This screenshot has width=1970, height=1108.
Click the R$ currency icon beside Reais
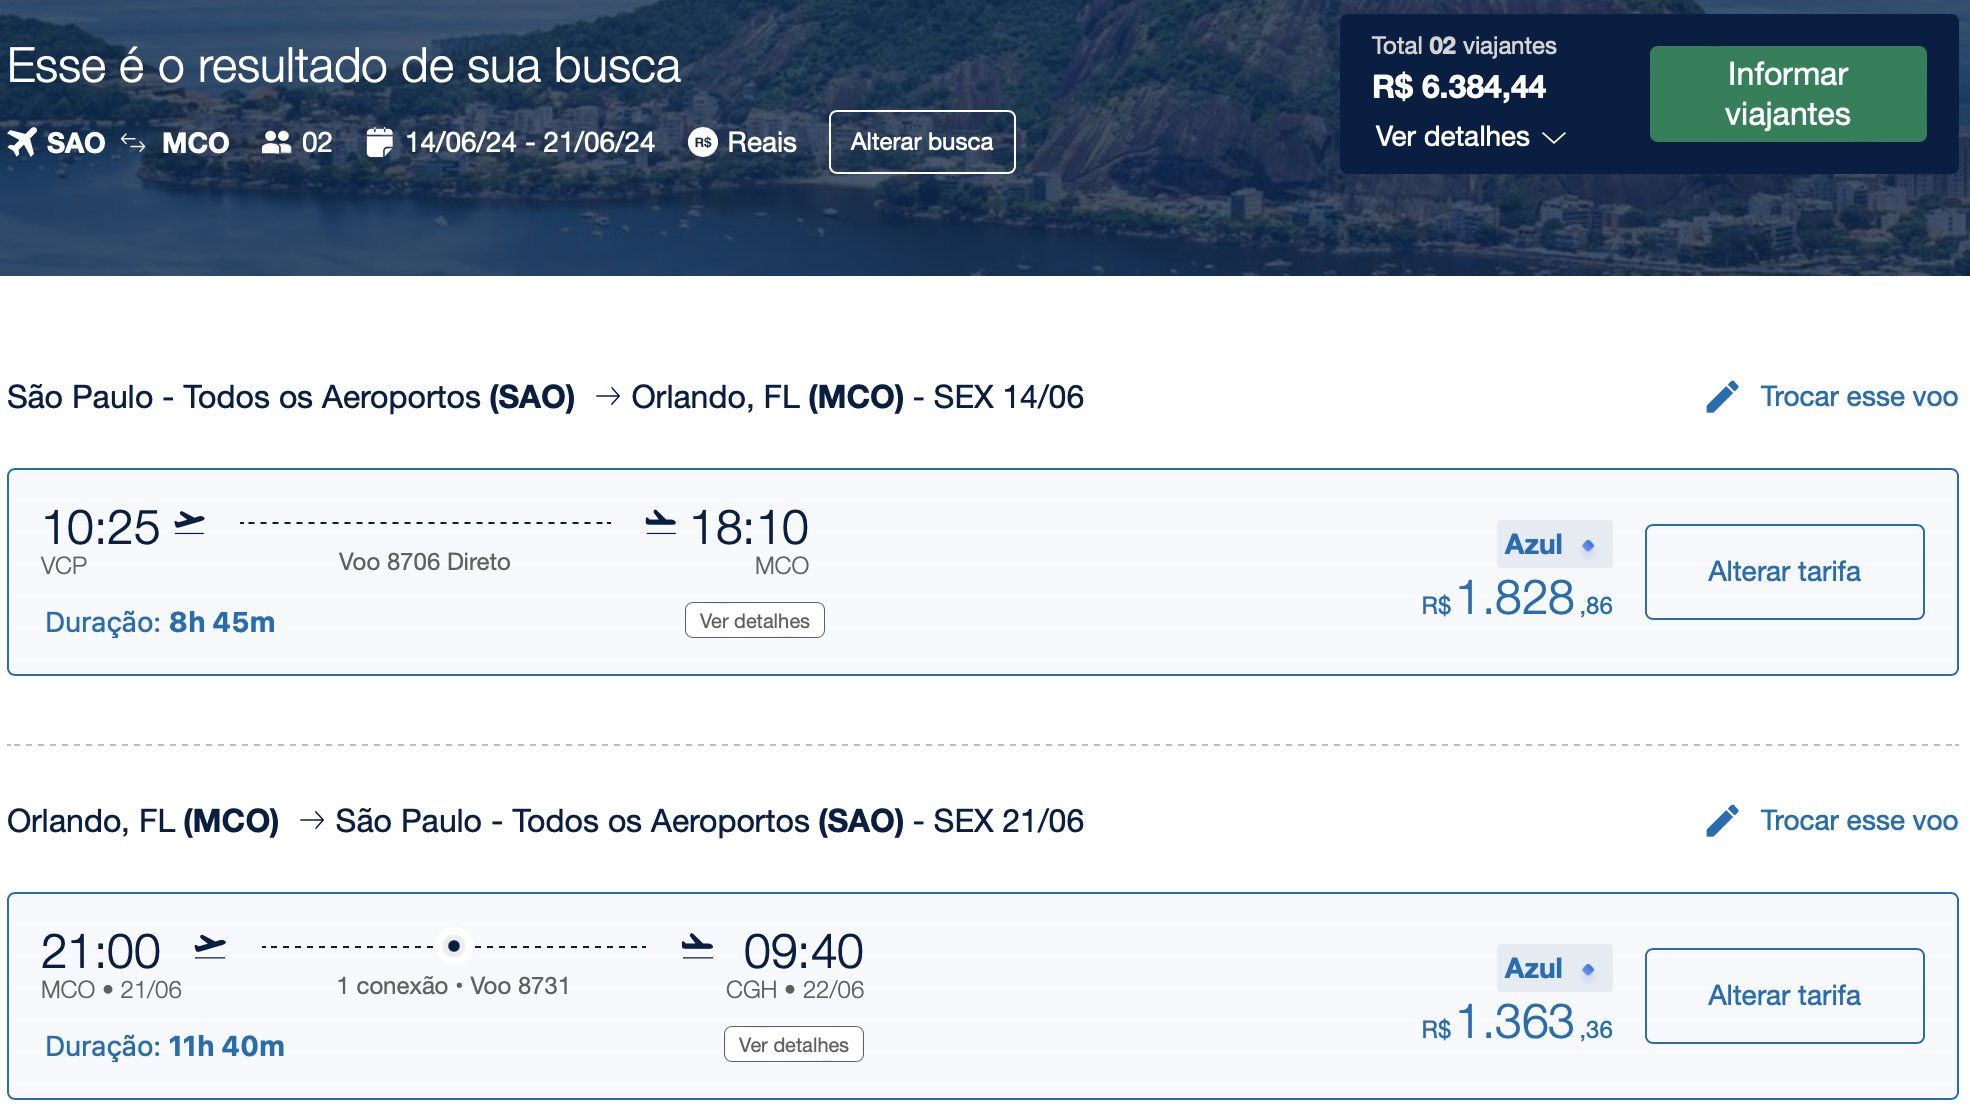[x=703, y=142]
